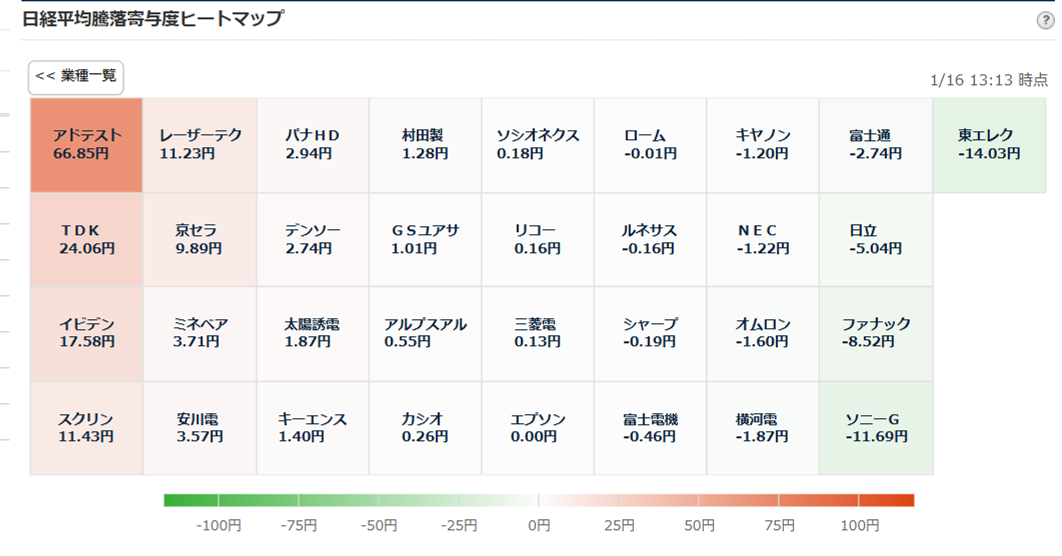Select the イビデン heatmap cell
1062x556 pixels.
point(86,334)
